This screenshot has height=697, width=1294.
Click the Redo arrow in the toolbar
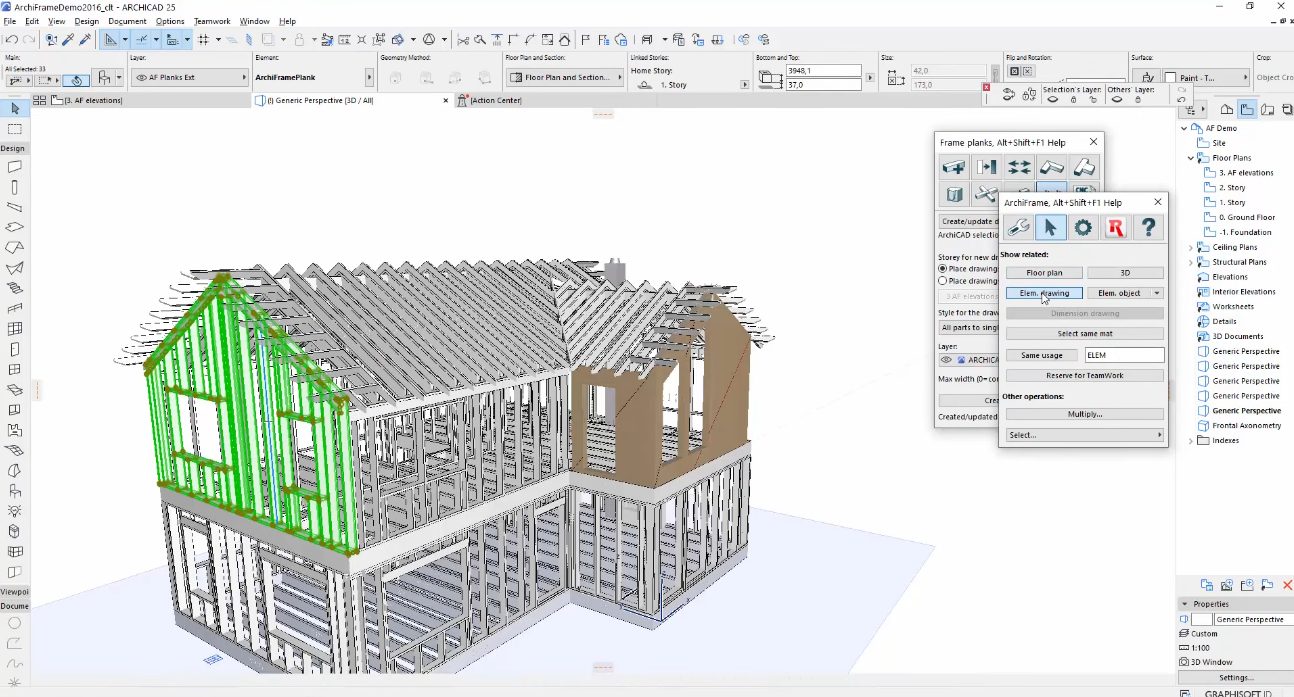tap(29, 40)
